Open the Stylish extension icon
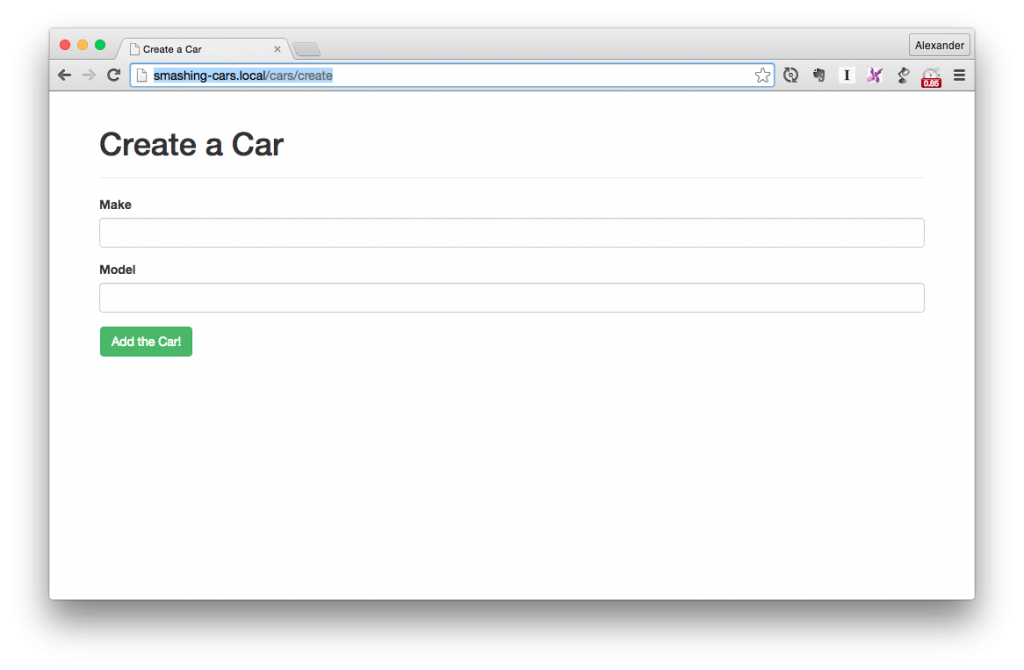The height and width of the screenshot is (670, 1024). tap(873, 75)
